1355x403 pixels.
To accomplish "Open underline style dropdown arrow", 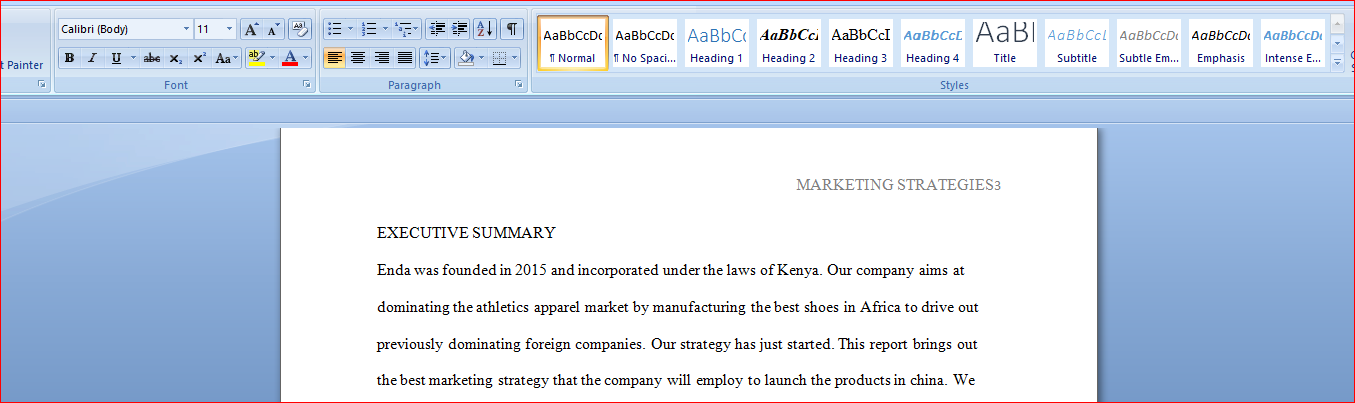I will tap(132, 58).
